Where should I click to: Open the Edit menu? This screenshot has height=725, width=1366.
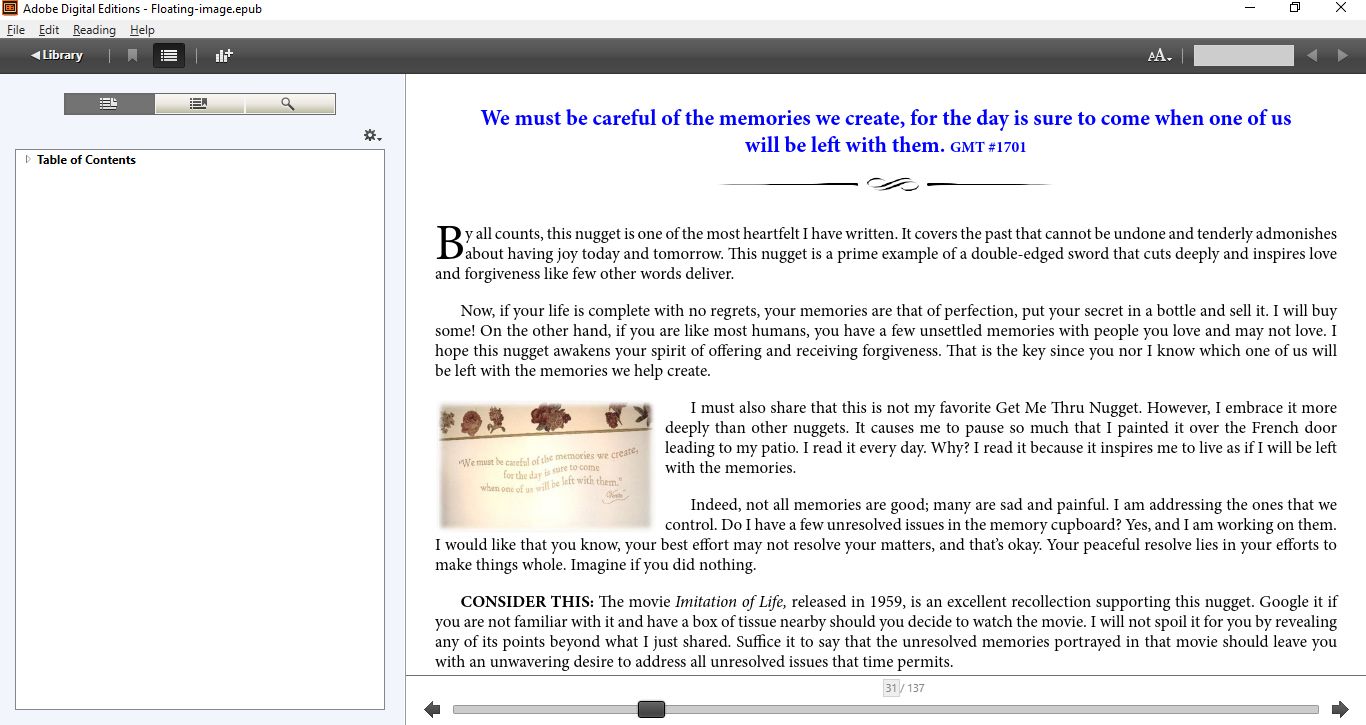pos(49,30)
